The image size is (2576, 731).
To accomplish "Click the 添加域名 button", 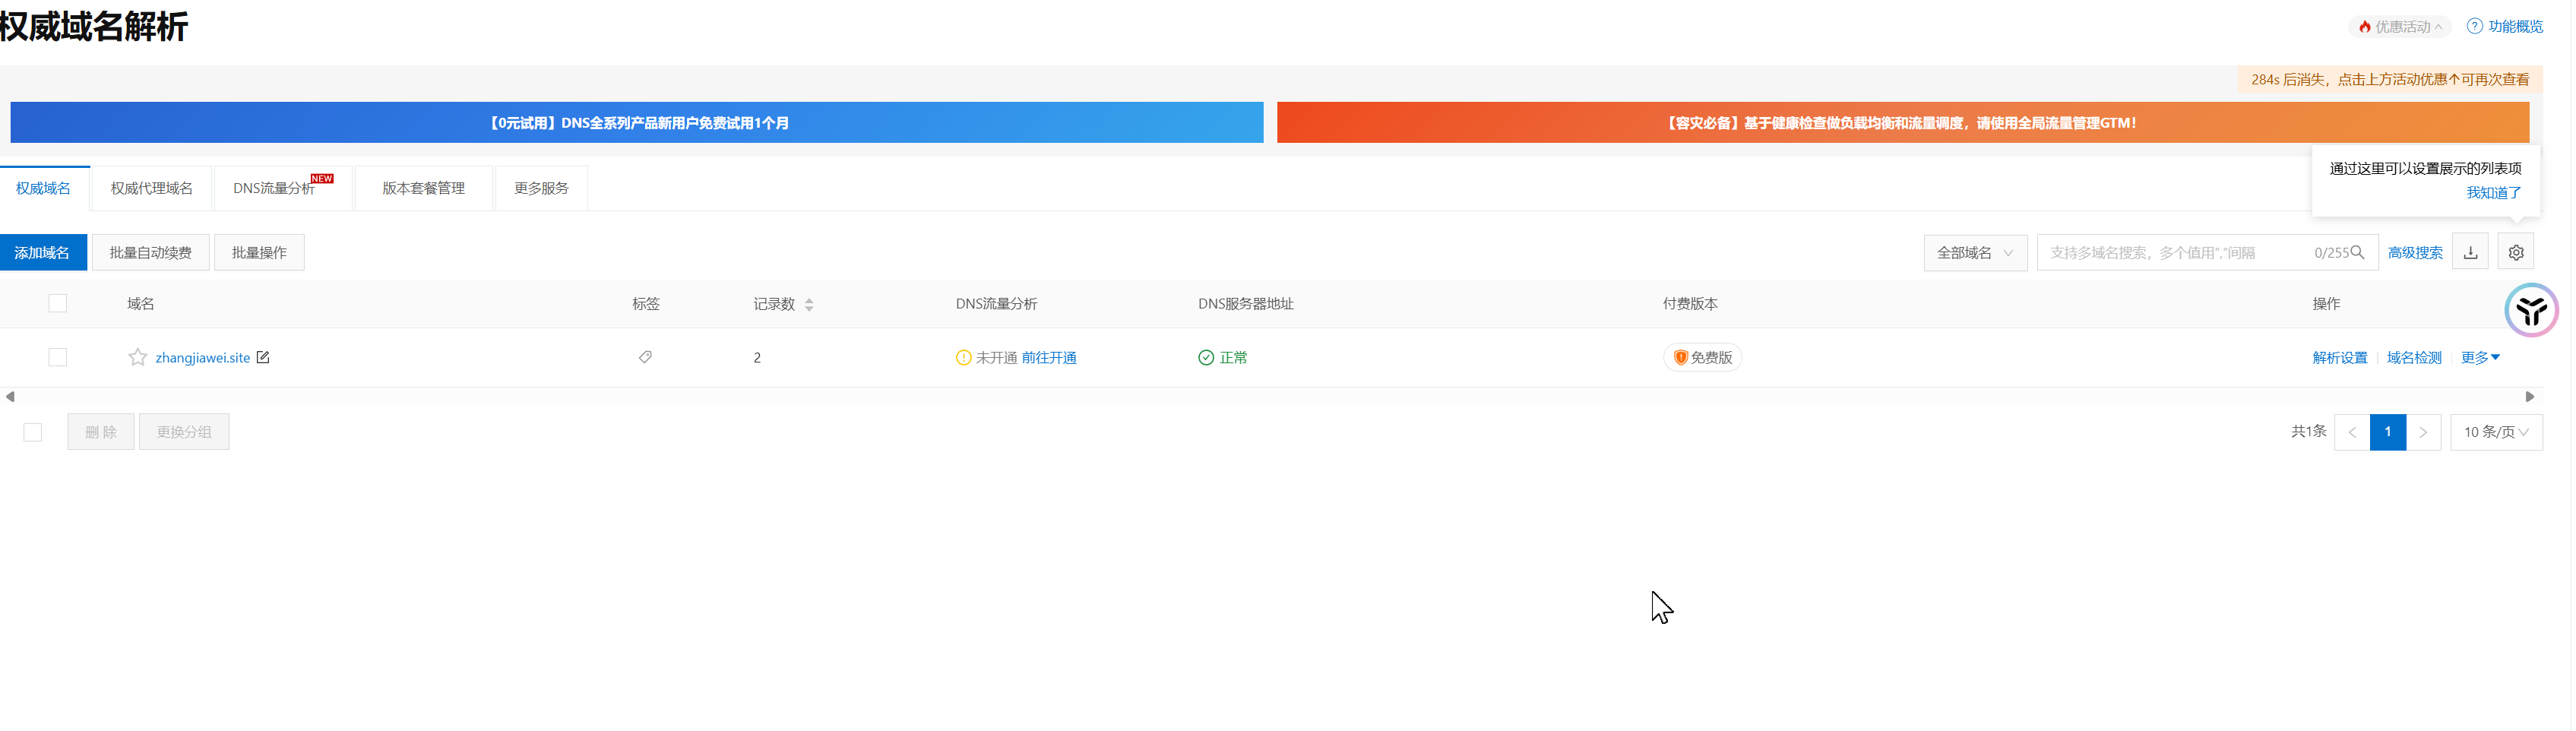I will point(43,253).
